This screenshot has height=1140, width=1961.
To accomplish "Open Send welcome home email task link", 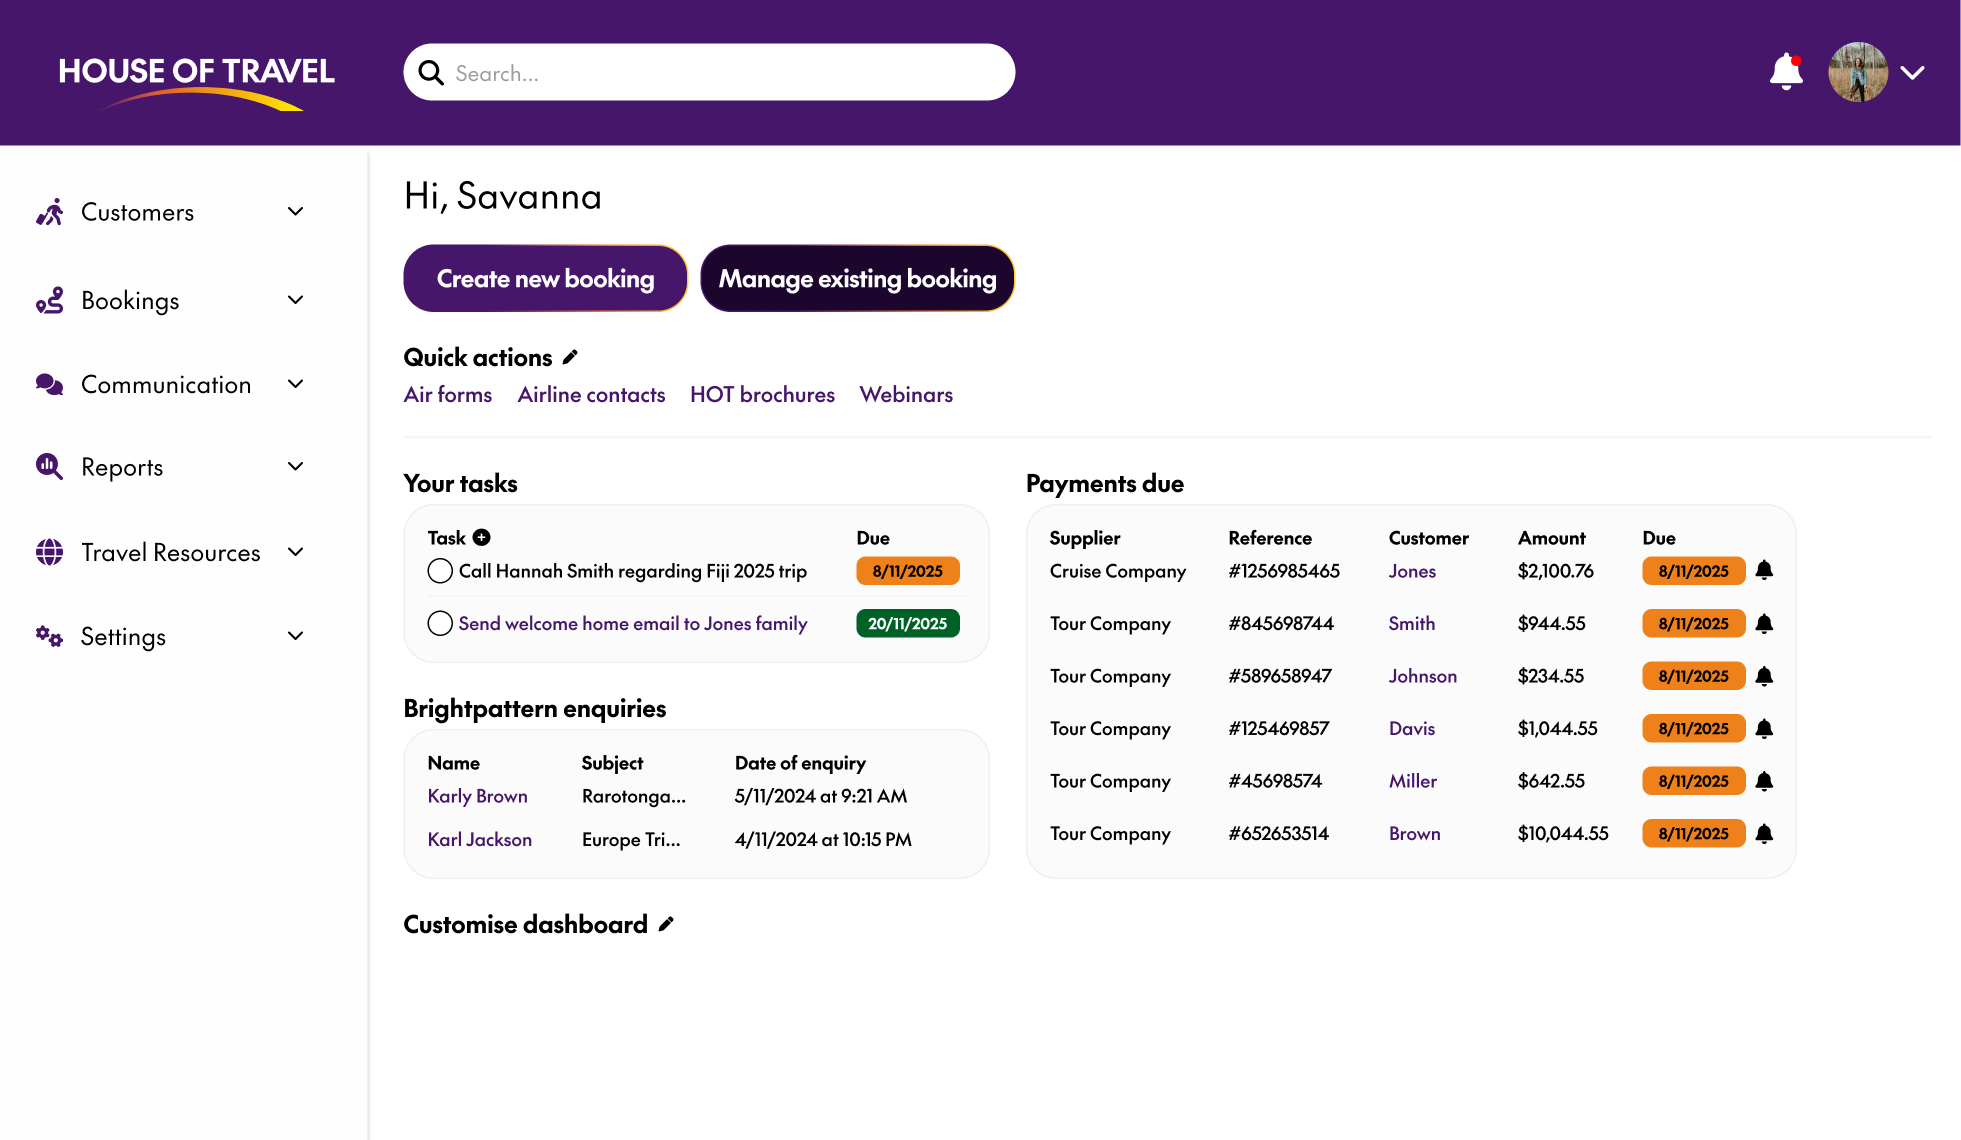I will point(633,623).
